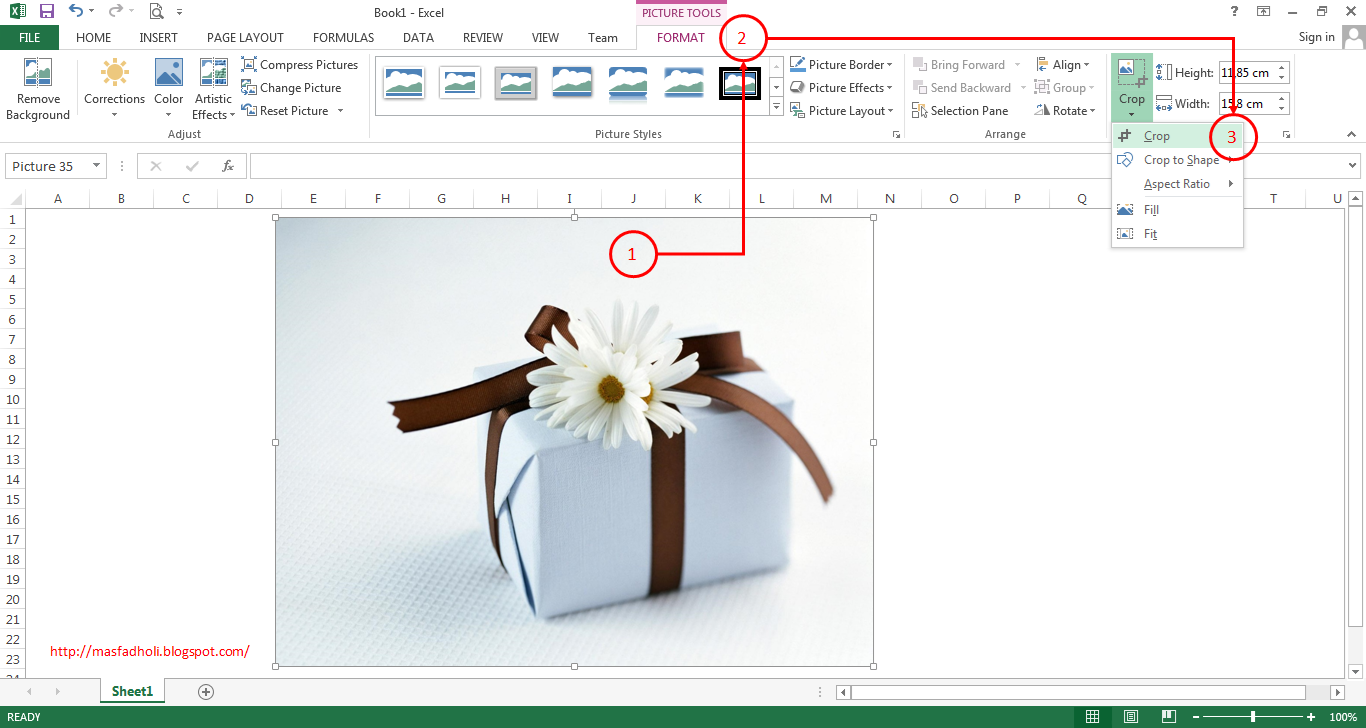Image resolution: width=1366 pixels, height=728 pixels.
Task: Switch to Page Break Preview in status bar
Action: click(1167, 717)
